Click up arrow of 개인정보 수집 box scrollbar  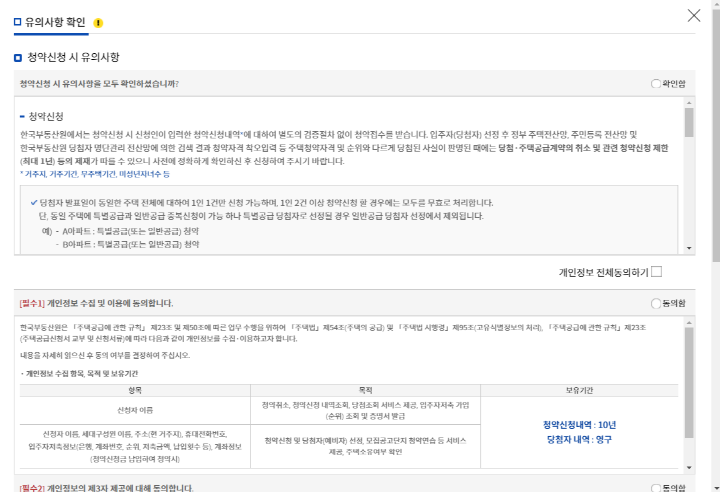pos(689,323)
